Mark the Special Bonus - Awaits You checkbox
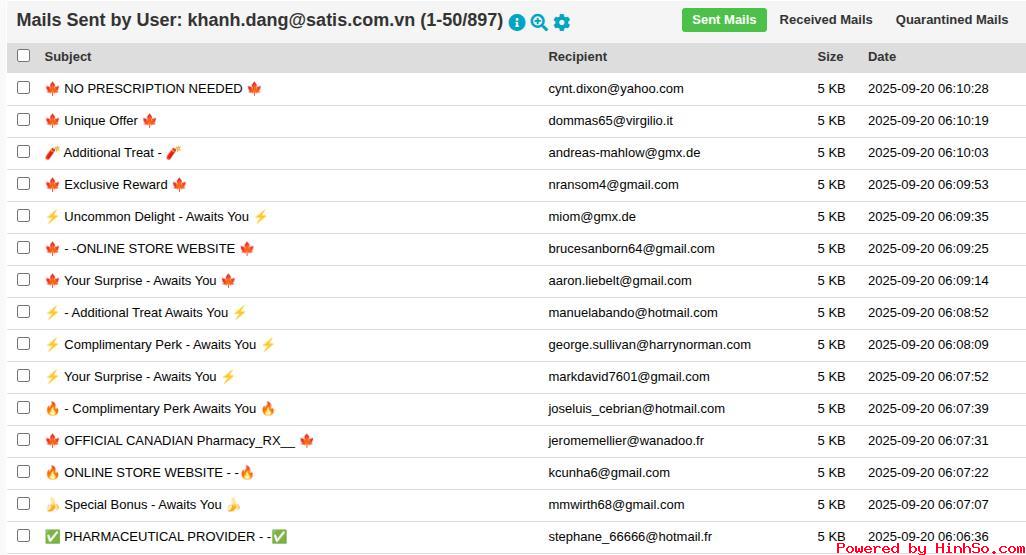The height and width of the screenshot is (555, 1026). (x=24, y=504)
